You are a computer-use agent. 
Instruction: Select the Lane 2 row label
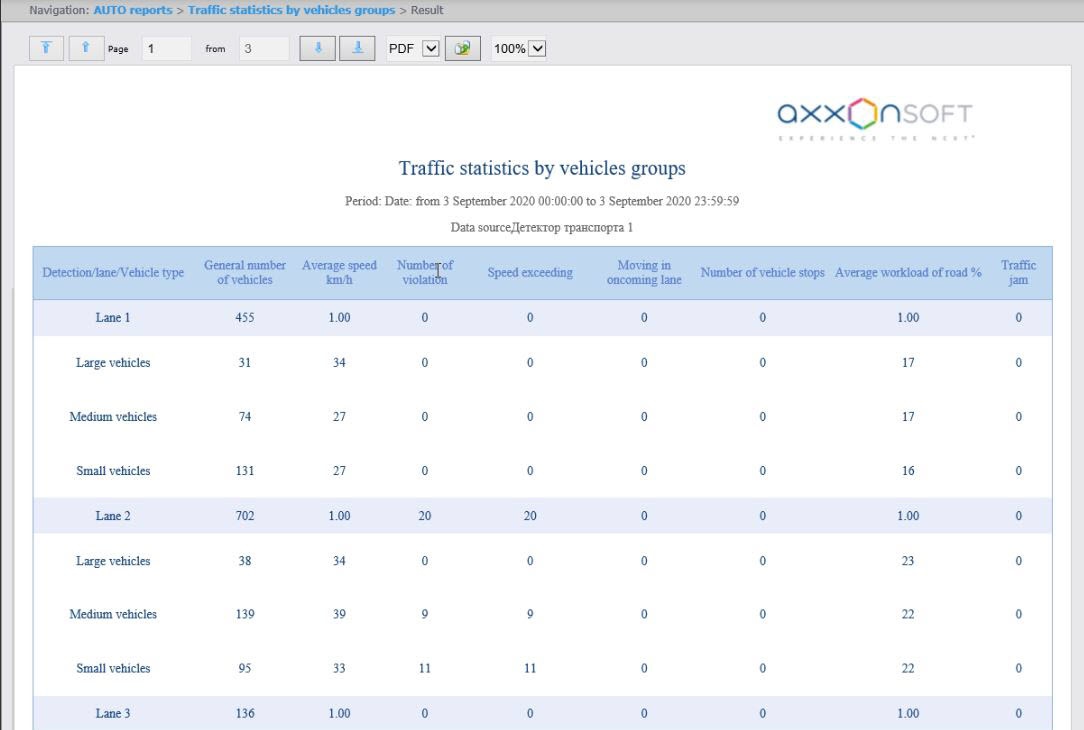coord(113,516)
